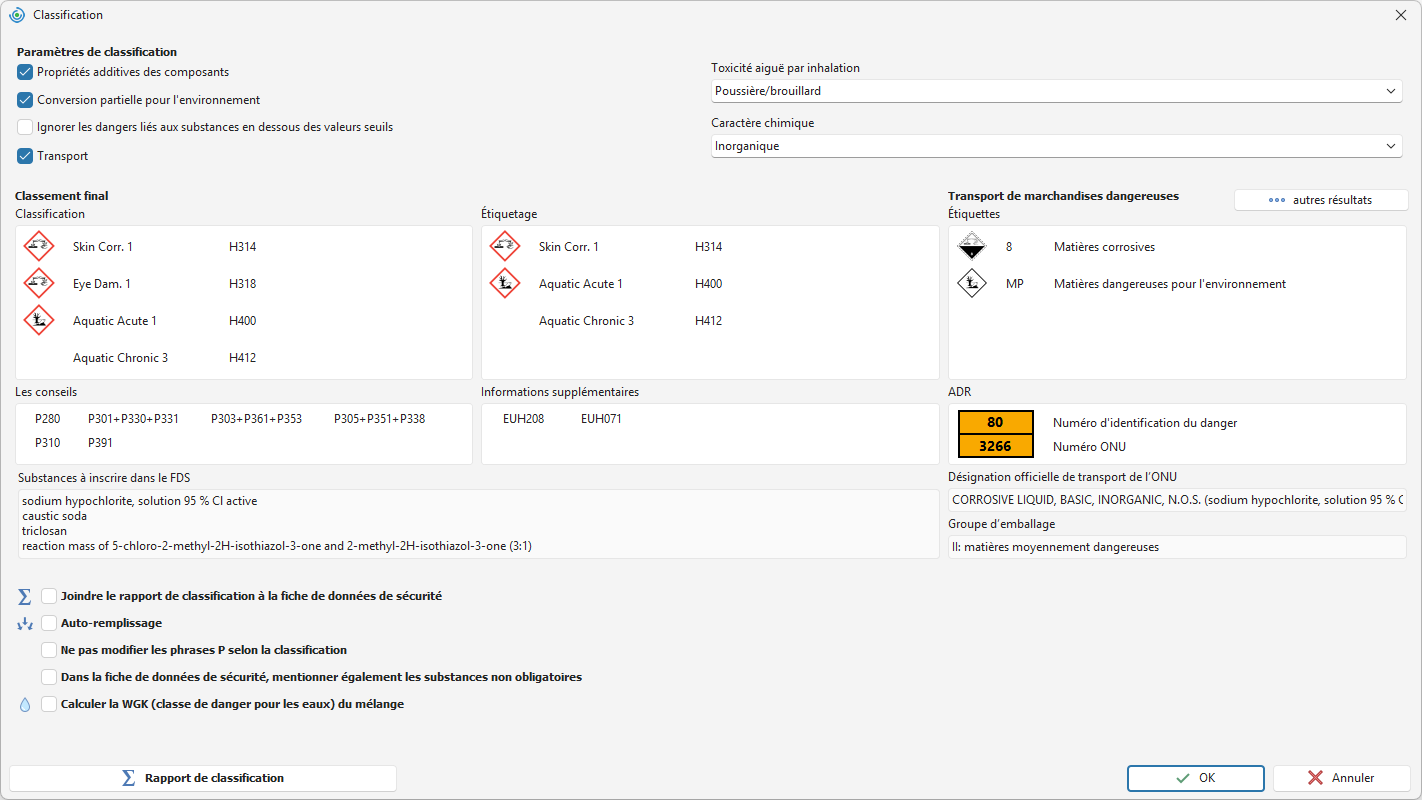Click the auto-fill arrows icon beside Auto-remplissage
The height and width of the screenshot is (800, 1422).
[25, 624]
